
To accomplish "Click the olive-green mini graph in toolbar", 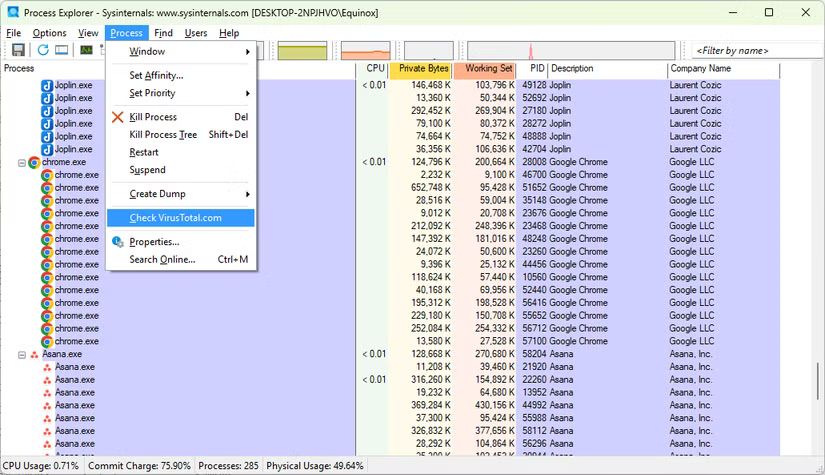I will (302, 51).
